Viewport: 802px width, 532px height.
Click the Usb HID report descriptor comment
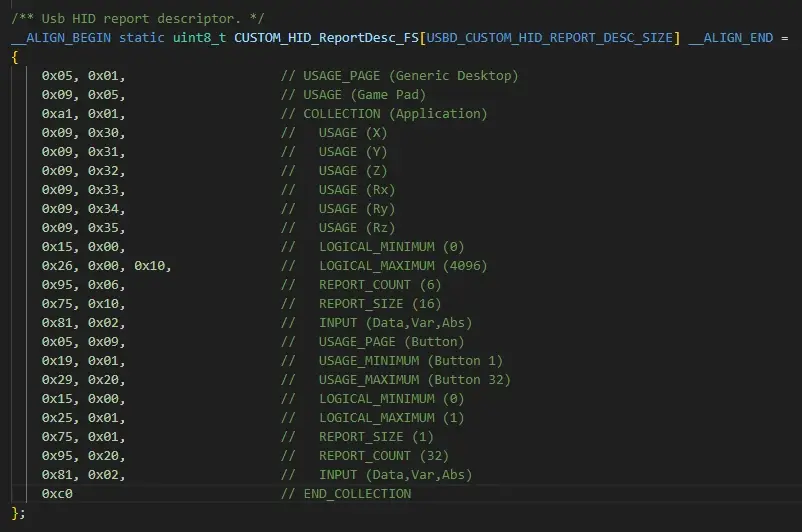click(x=136, y=18)
